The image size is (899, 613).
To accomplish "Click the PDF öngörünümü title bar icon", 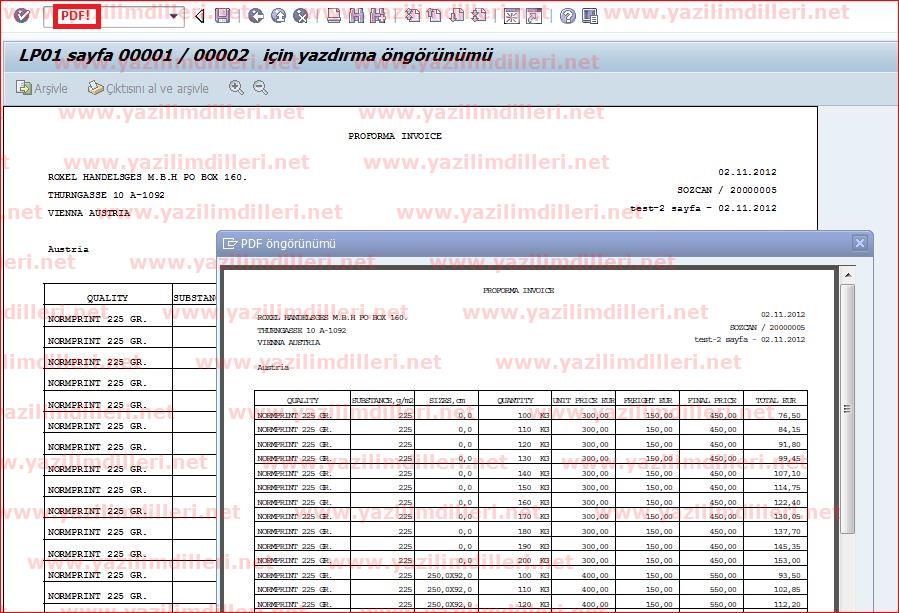I will (x=229, y=244).
